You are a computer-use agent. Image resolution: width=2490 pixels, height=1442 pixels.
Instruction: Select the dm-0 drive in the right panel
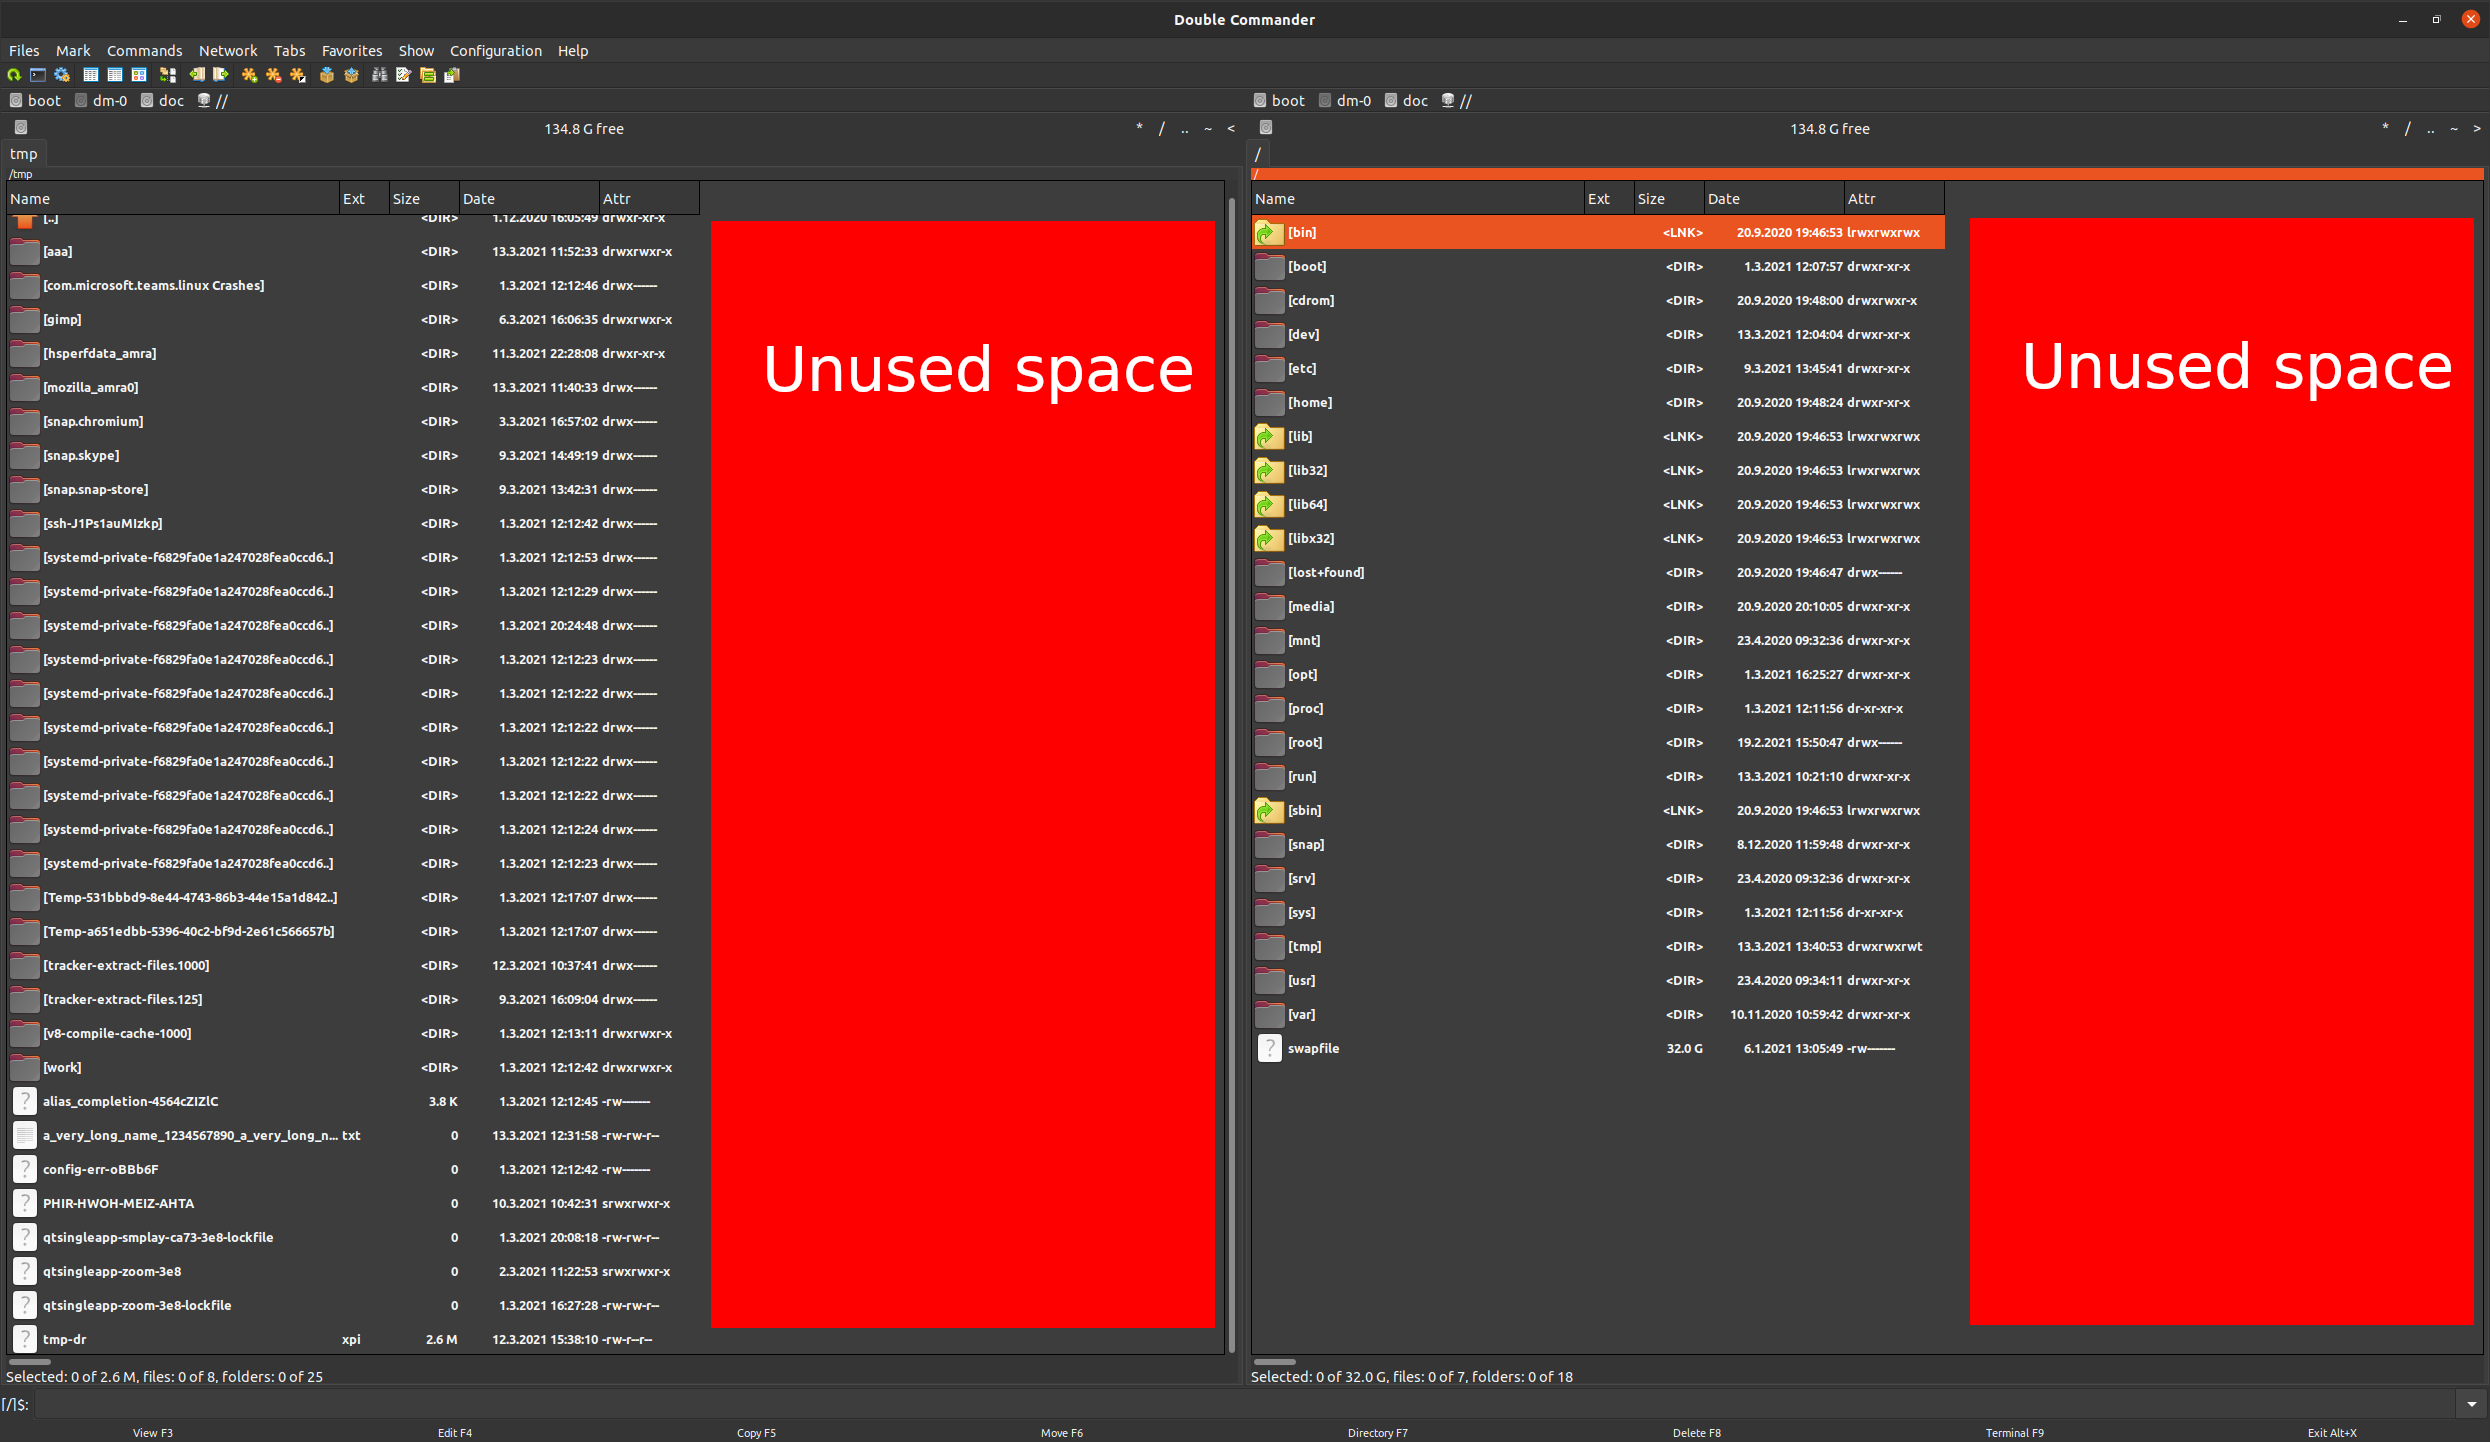tap(1345, 101)
